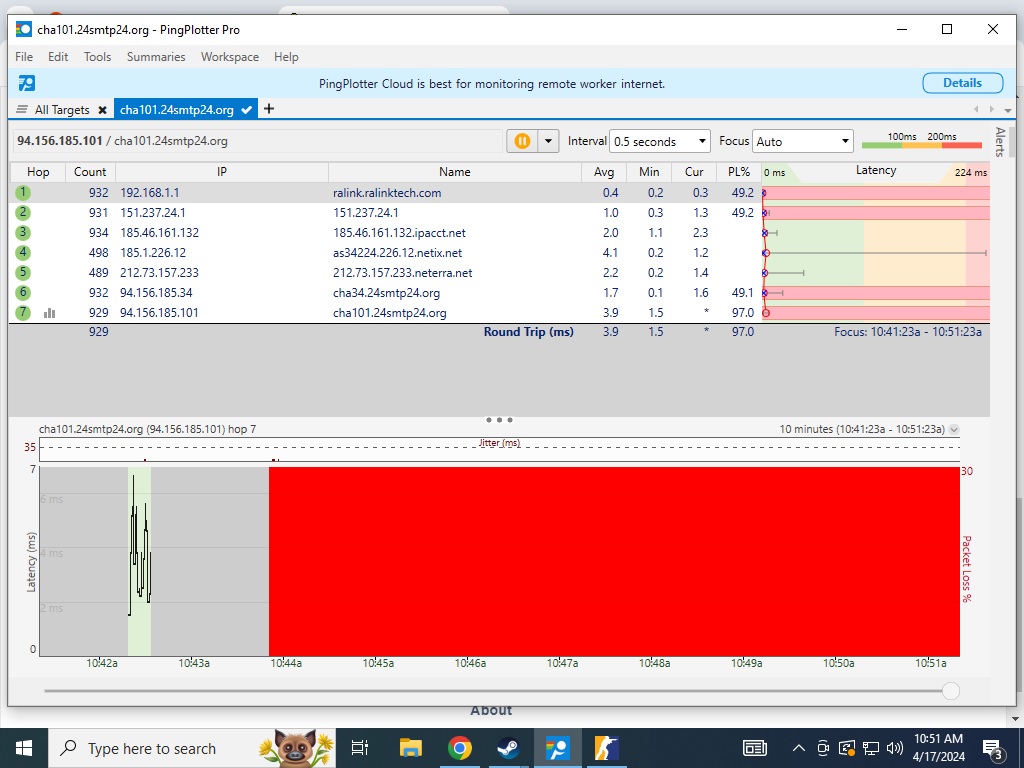
Task: Click the PingPlotter Cloud banner logo
Action: (27, 83)
